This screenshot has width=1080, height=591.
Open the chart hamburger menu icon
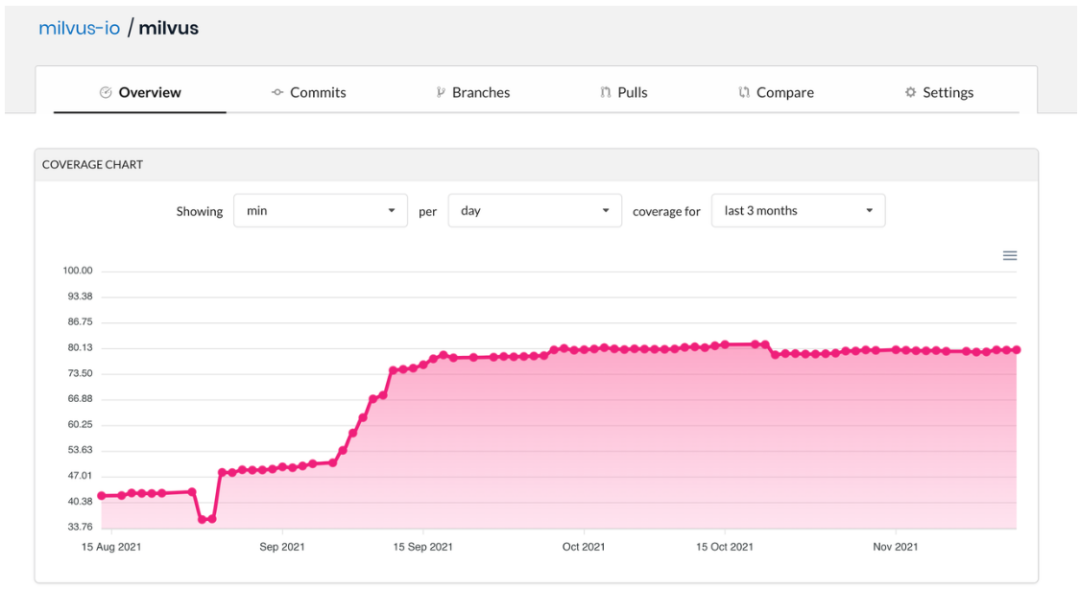coord(1010,256)
